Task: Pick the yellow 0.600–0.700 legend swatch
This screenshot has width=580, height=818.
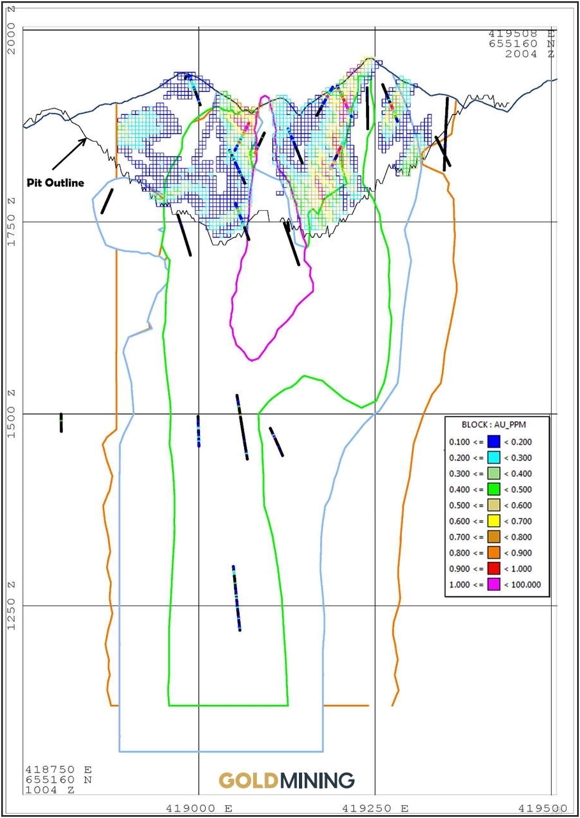Action: 495,521
